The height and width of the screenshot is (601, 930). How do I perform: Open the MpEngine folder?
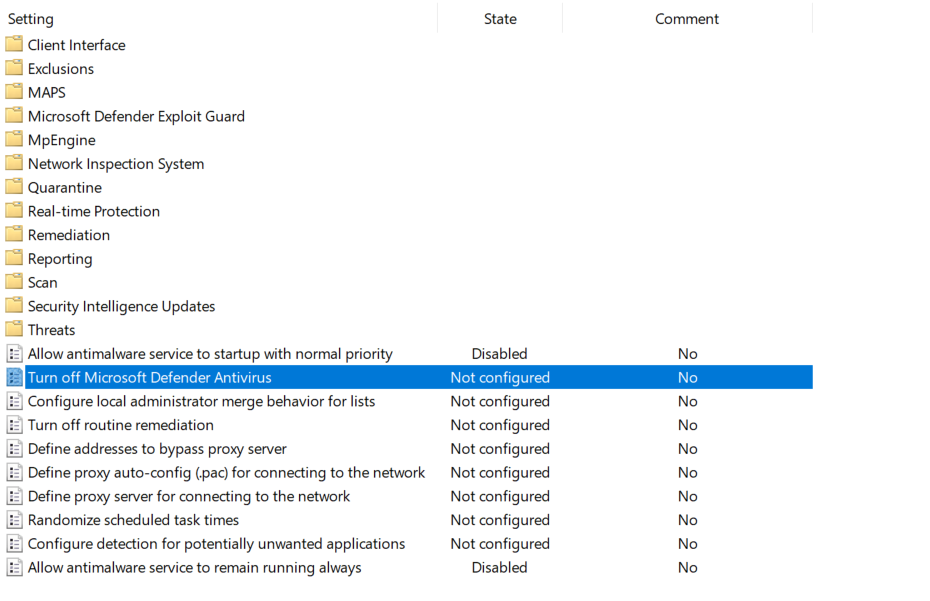[x=15, y=140]
